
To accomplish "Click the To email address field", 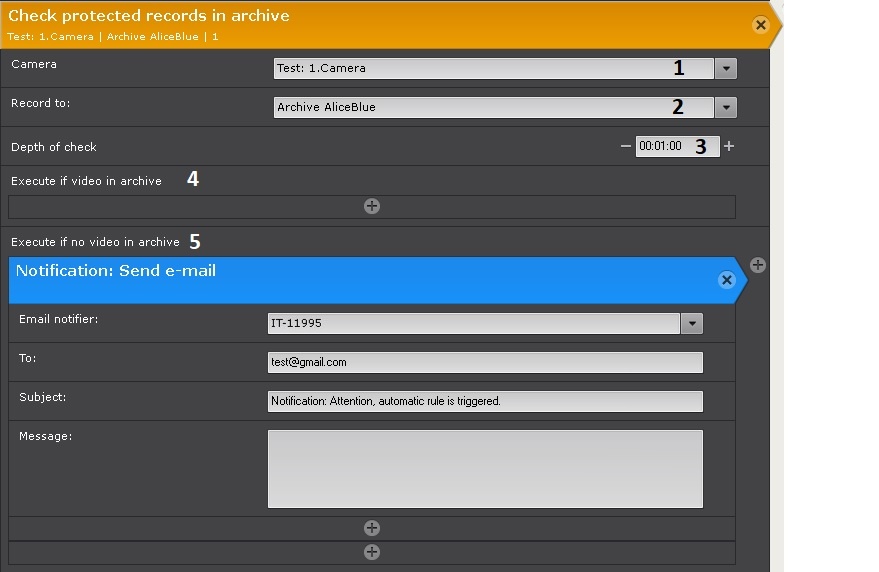I will (485, 362).
